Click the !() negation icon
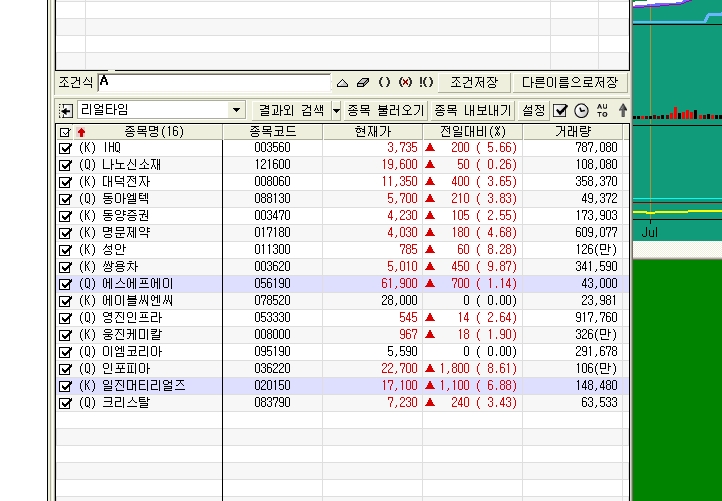Image resolution: width=722 pixels, height=501 pixels. (x=426, y=83)
